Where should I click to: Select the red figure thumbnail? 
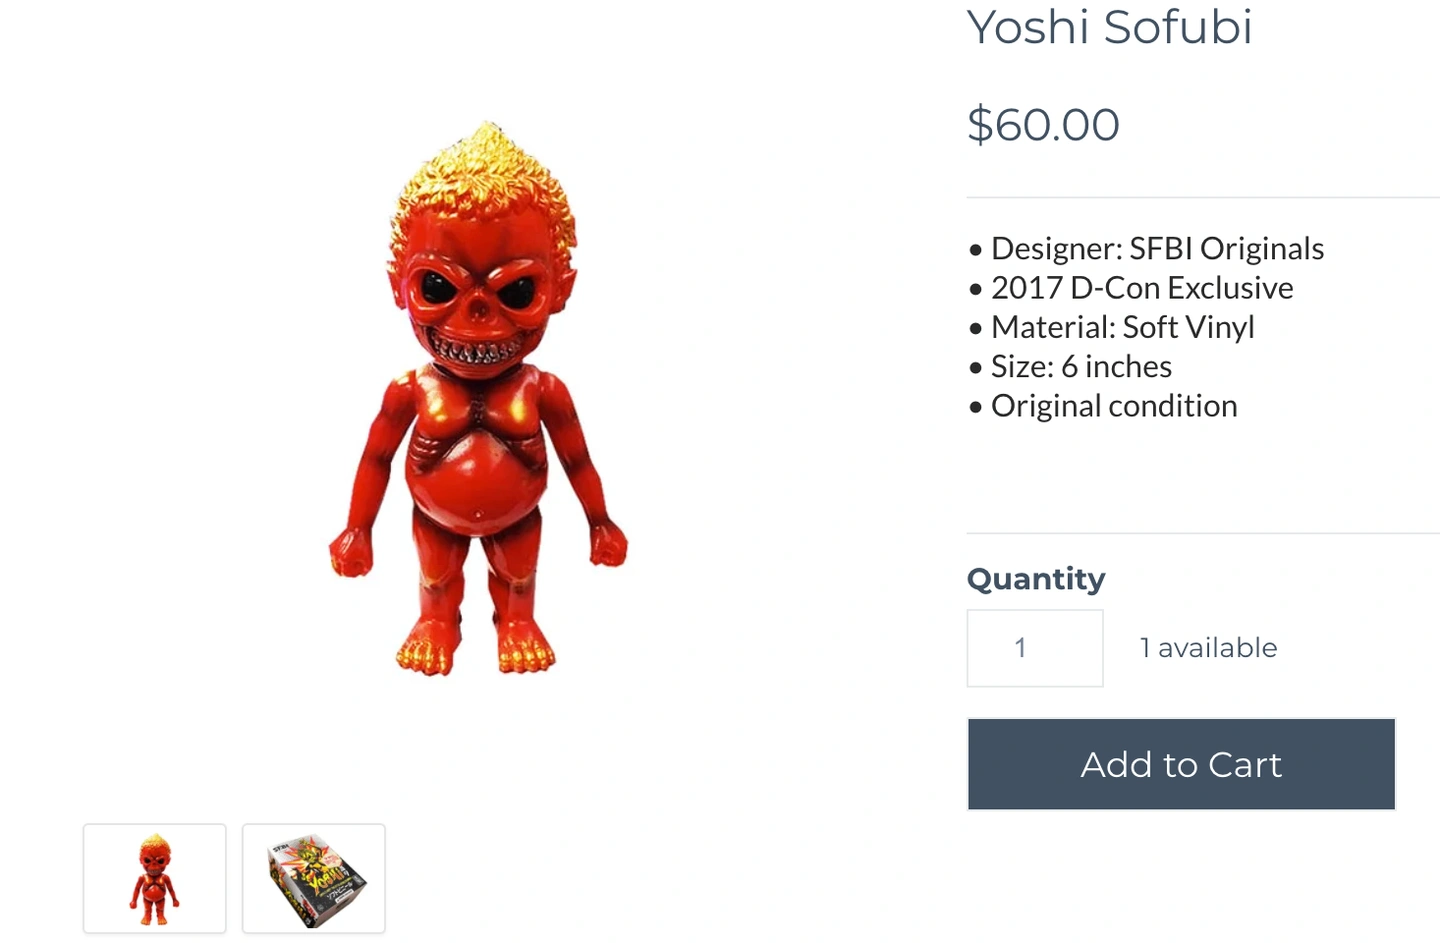[x=155, y=879]
